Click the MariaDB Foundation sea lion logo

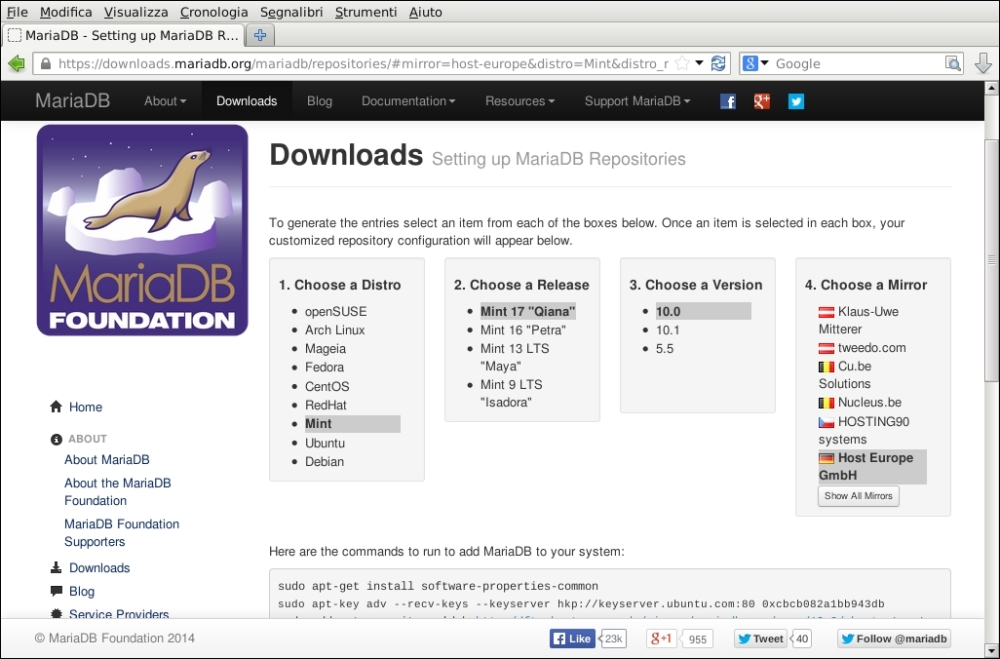(142, 230)
